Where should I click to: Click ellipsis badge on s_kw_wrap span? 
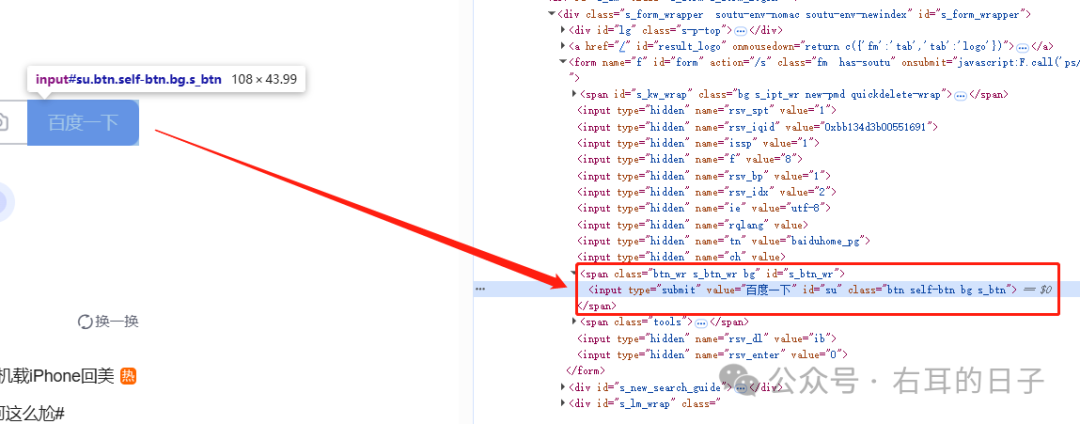960,94
